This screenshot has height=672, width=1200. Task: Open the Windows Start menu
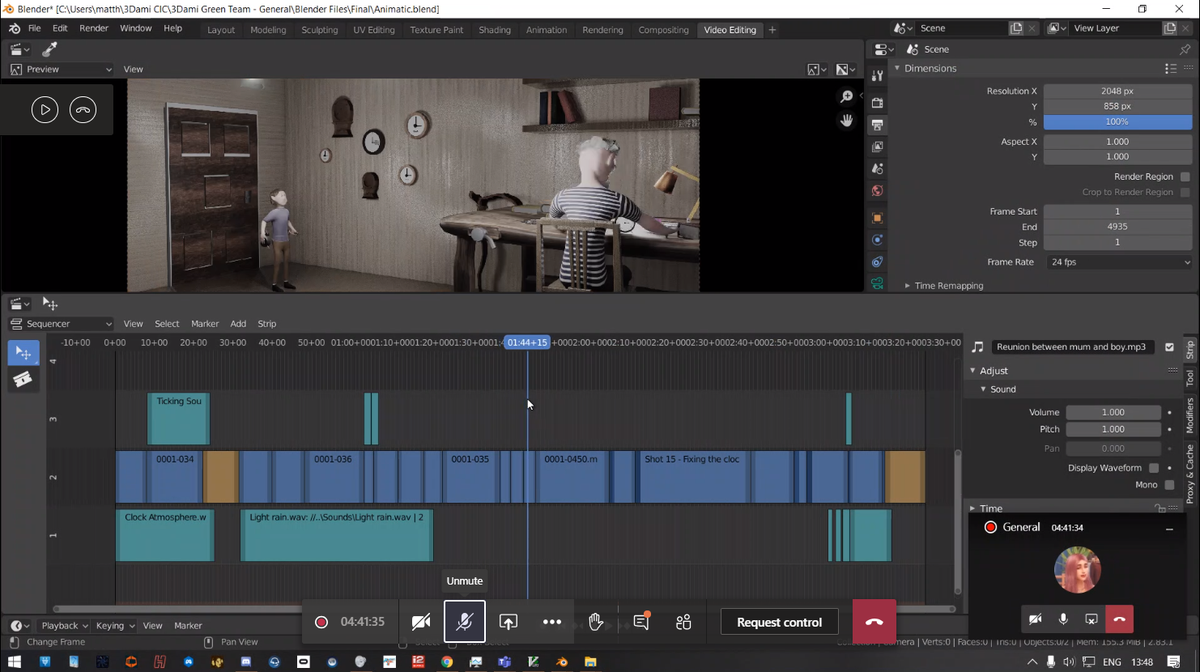pos(15,662)
